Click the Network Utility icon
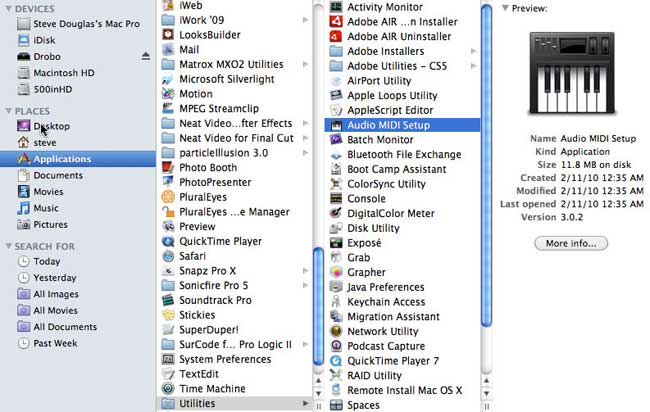The width and height of the screenshot is (650, 412). (336, 331)
